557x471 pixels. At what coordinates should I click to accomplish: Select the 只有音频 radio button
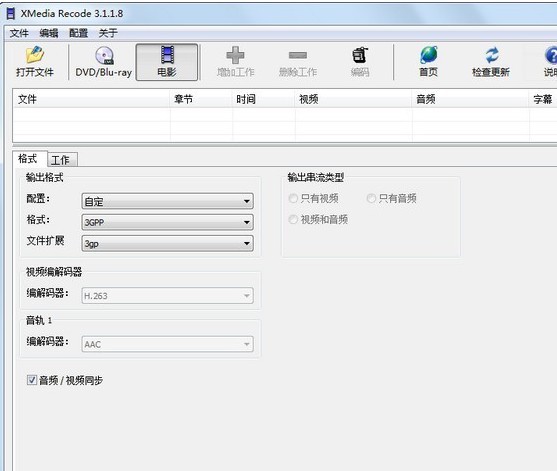tap(371, 198)
